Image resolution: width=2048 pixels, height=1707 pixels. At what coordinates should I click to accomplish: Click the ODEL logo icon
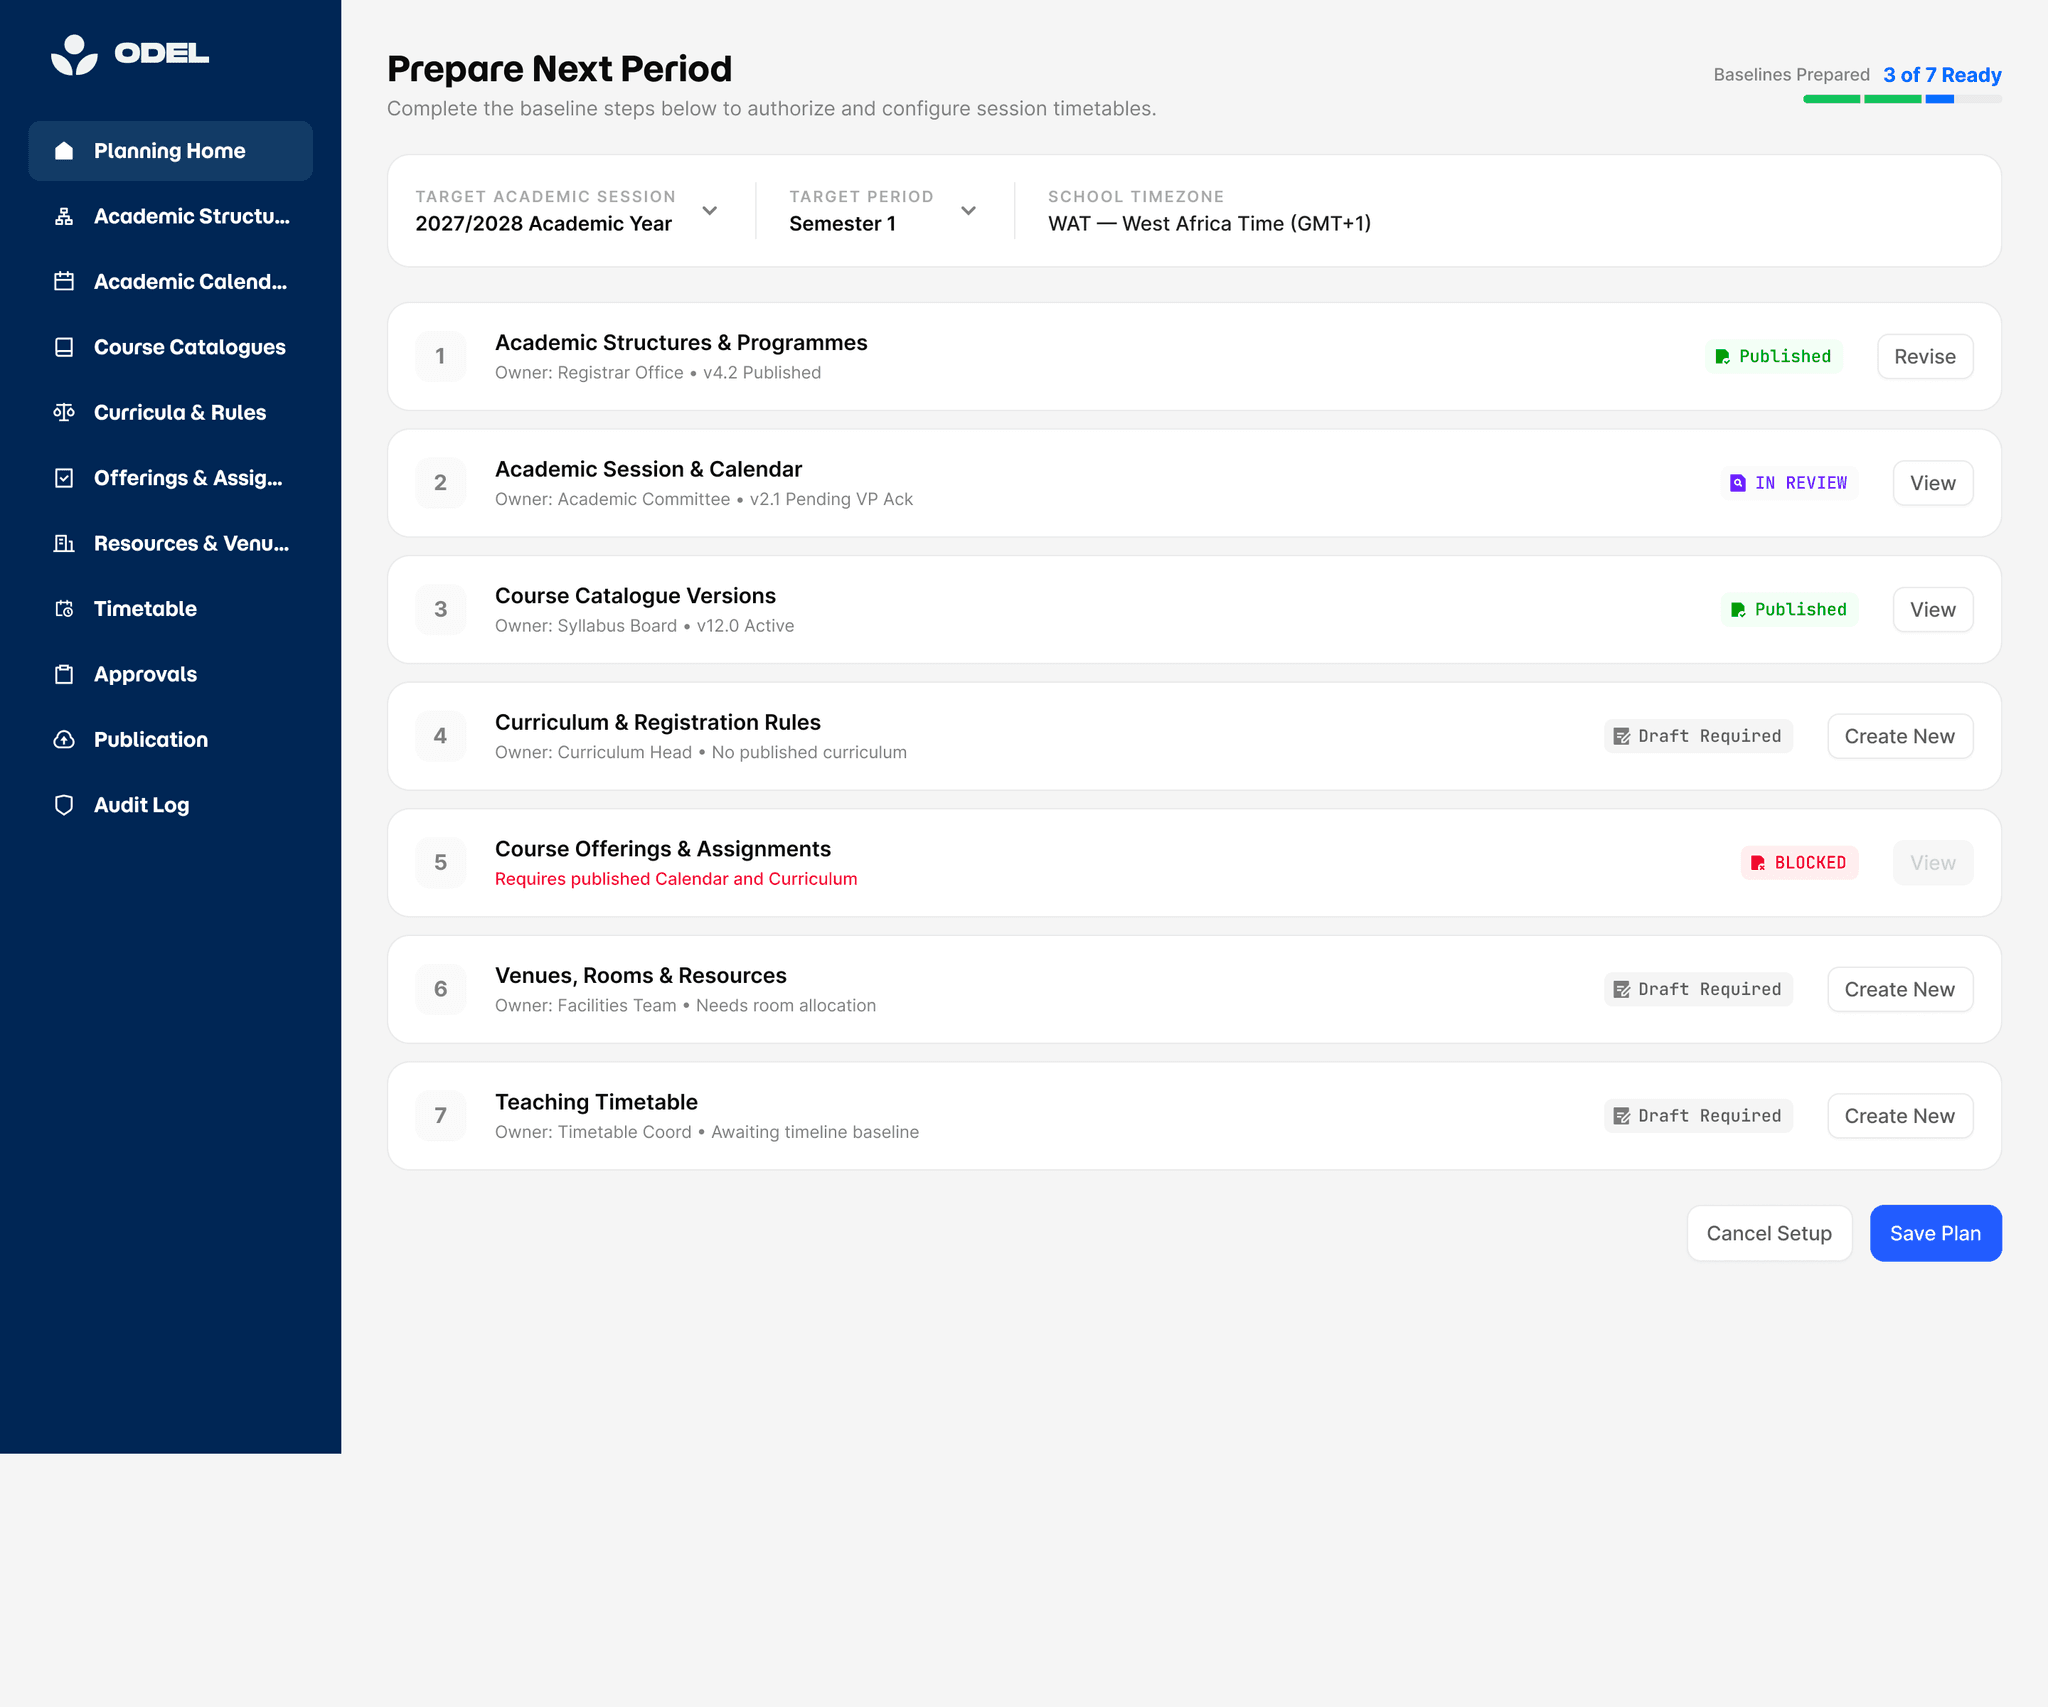(x=74, y=54)
